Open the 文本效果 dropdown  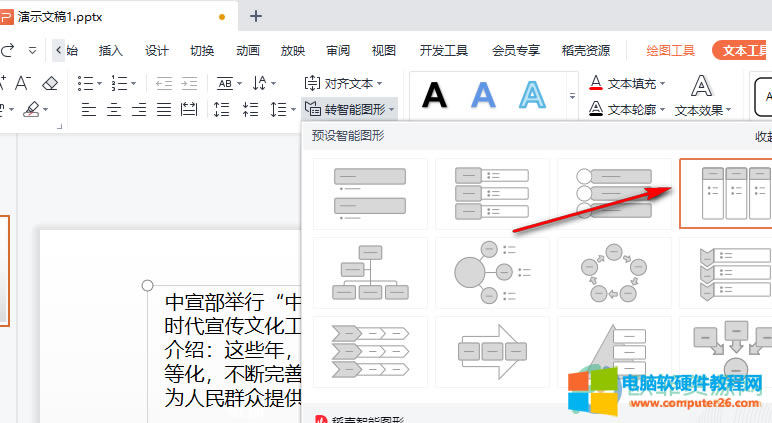[x=703, y=110]
